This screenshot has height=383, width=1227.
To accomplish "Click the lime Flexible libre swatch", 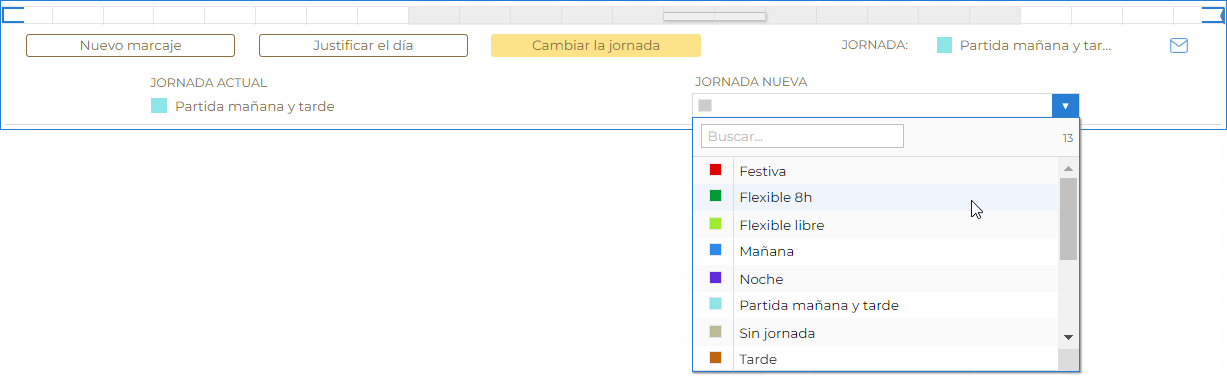I will pyautogui.click(x=715, y=223).
